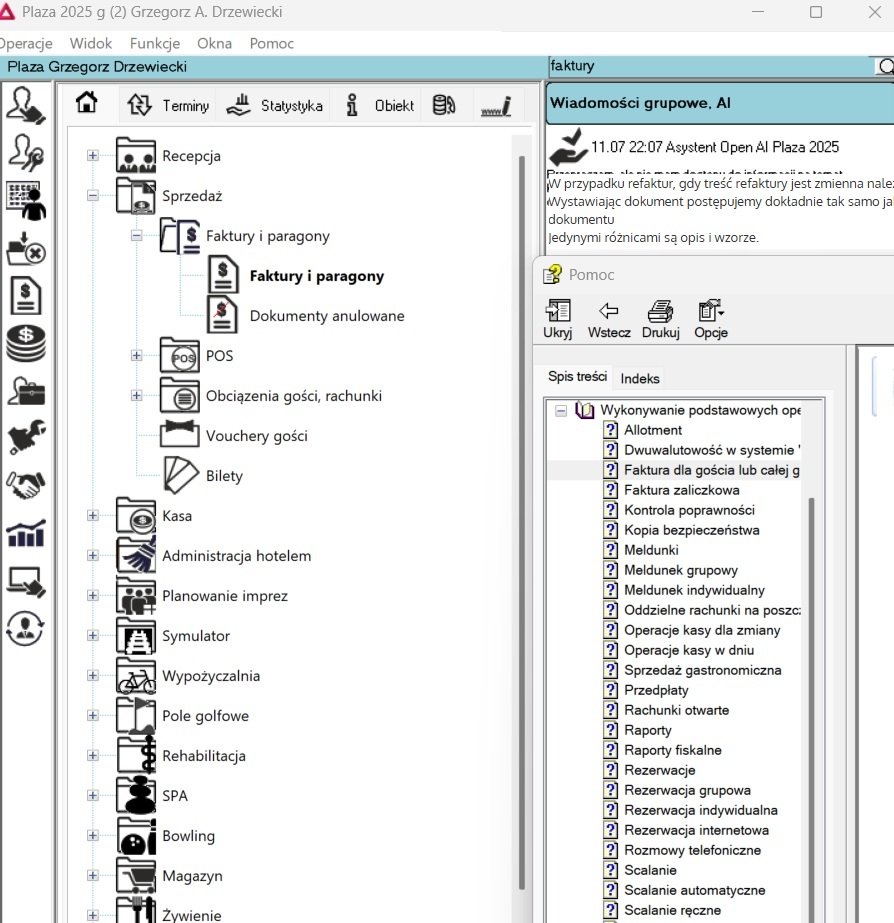Open the Statystyka toolbar button

pyautogui.click(x=275, y=105)
